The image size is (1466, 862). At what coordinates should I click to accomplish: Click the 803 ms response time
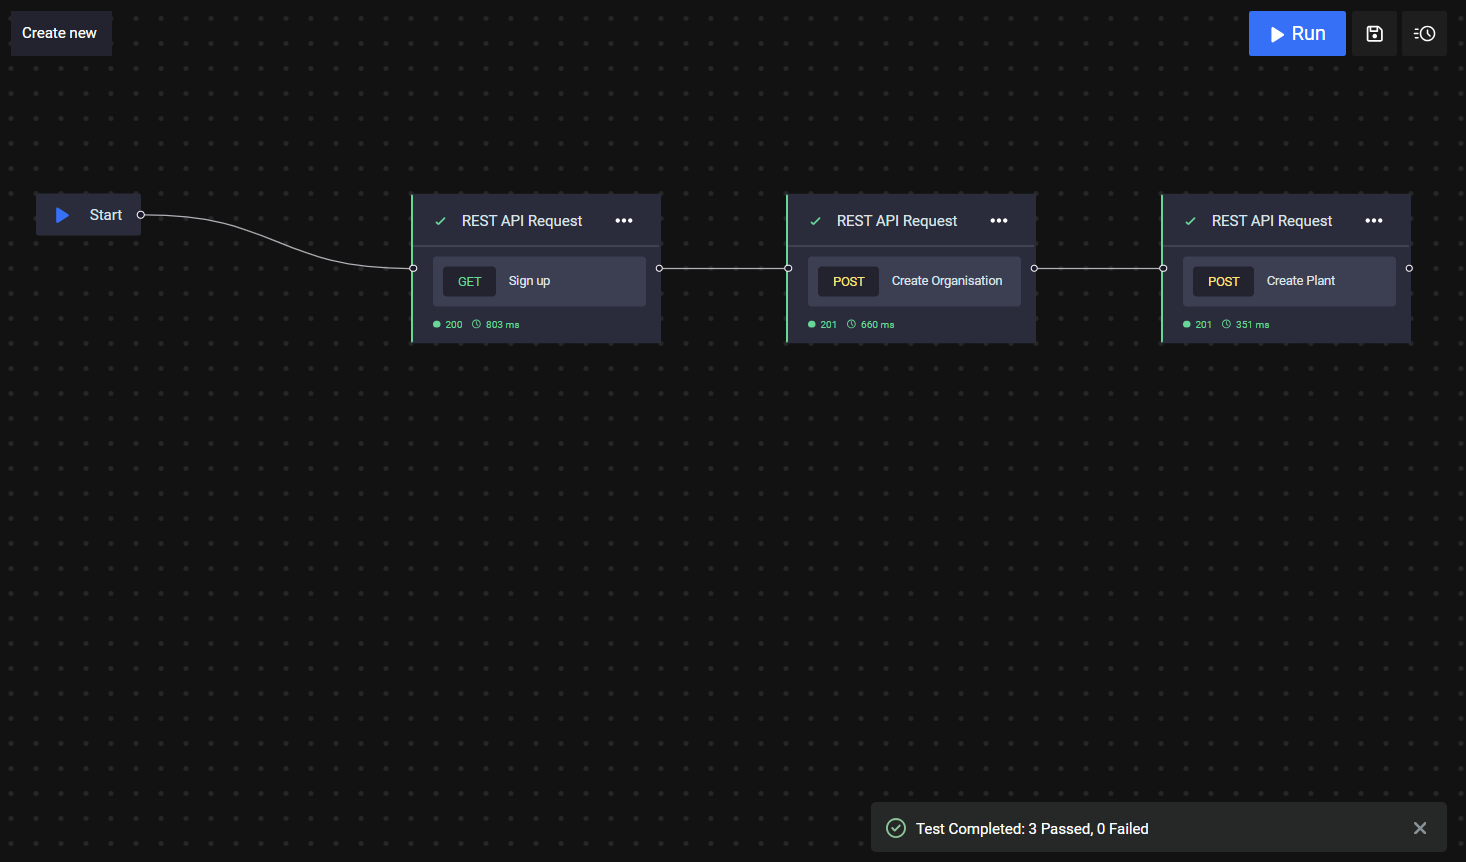(502, 325)
